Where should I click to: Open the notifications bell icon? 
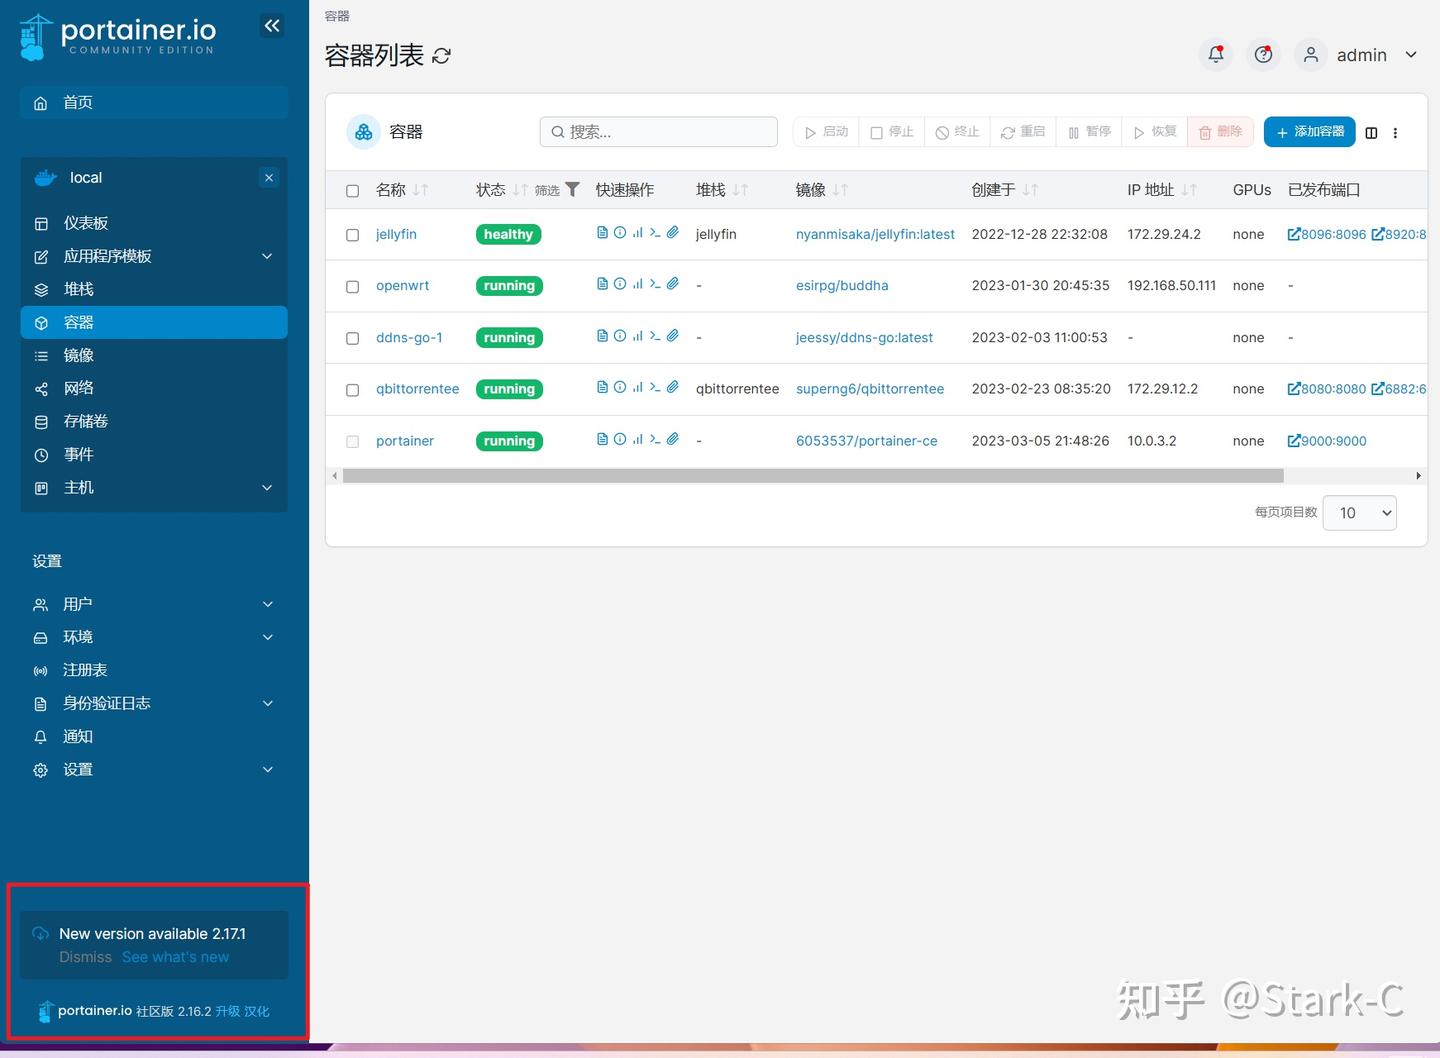1215,54
